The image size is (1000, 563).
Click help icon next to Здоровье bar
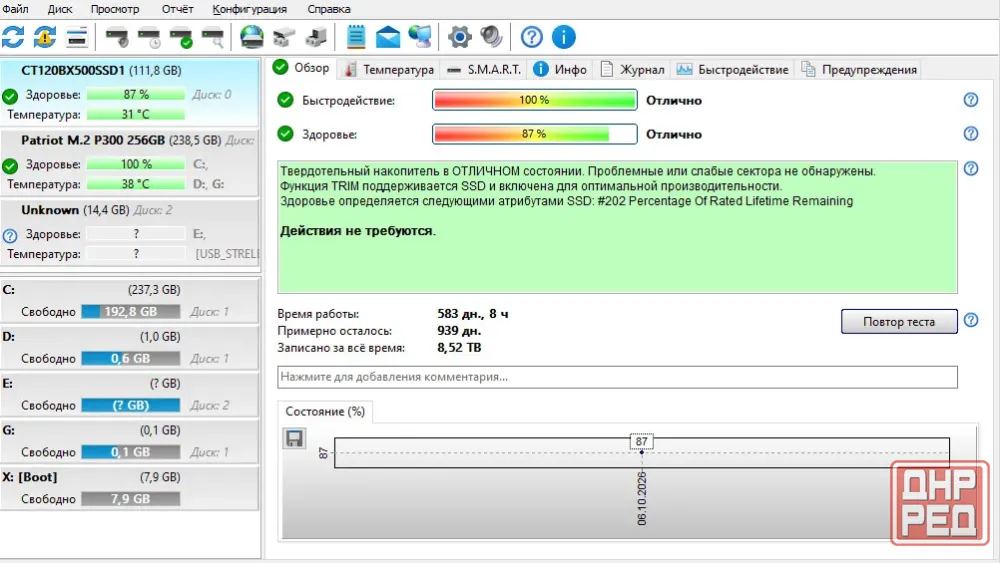coord(971,134)
